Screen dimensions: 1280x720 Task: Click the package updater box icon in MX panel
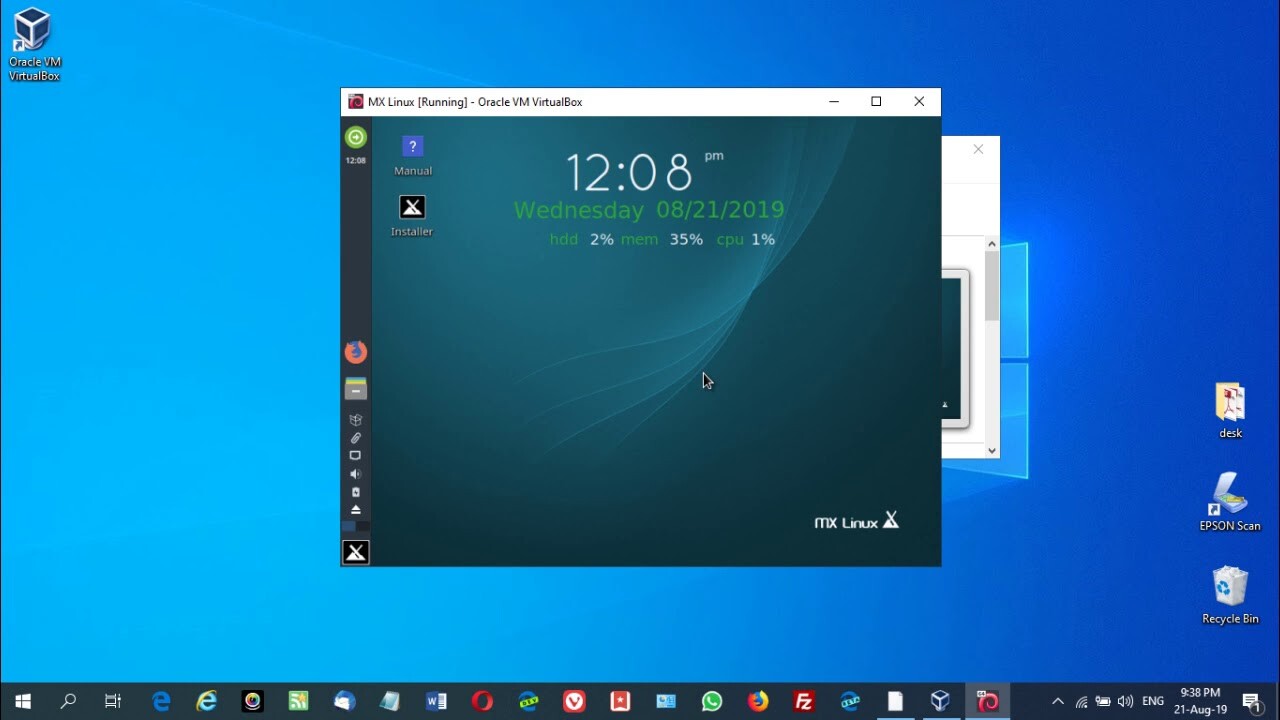point(355,420)
